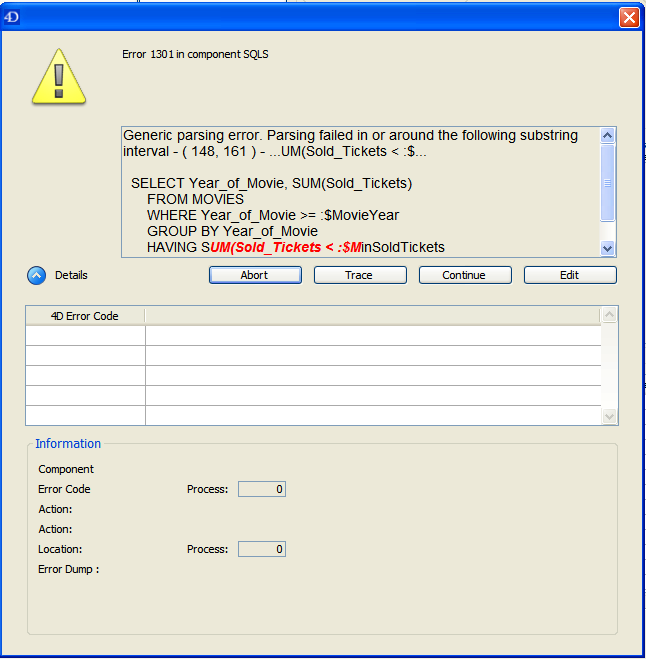Click the red highlighted text in HAVING clause
Image resolution: width=646 pixels, height=659 pixels.
click(285, 247)
